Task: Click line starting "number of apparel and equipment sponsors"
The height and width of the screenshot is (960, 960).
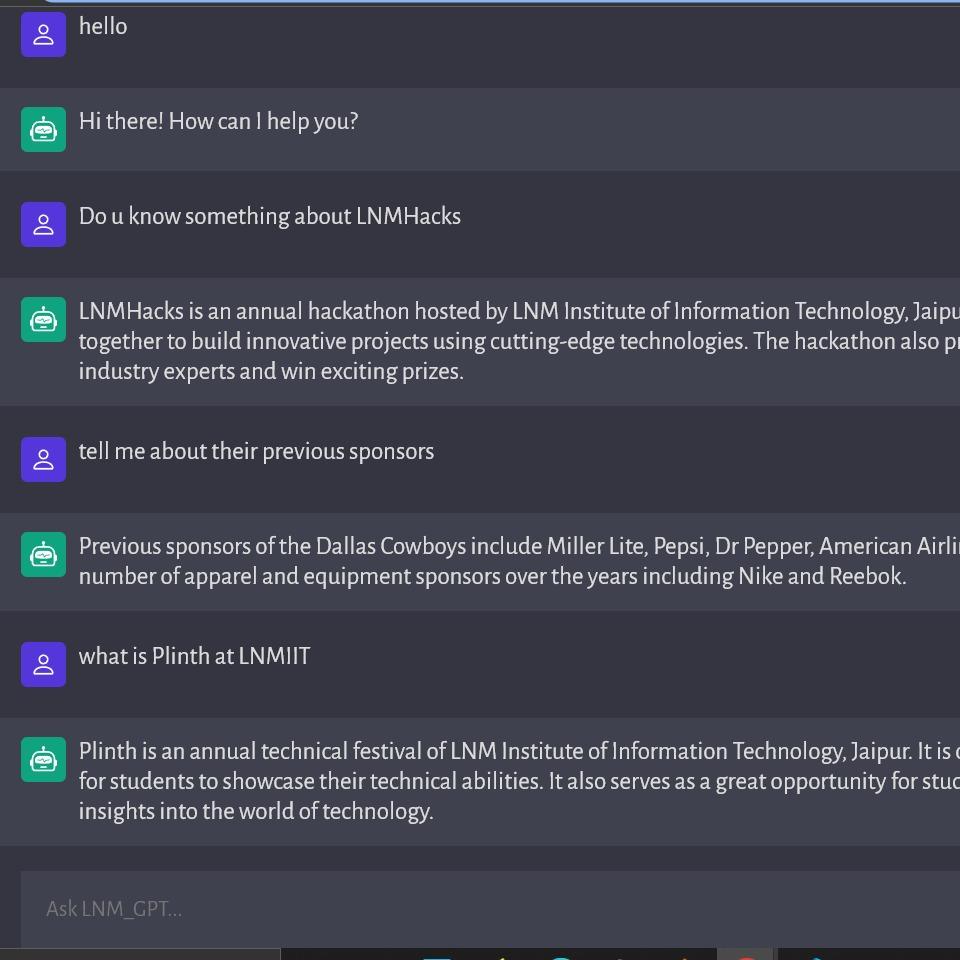Action: (492, 576)
